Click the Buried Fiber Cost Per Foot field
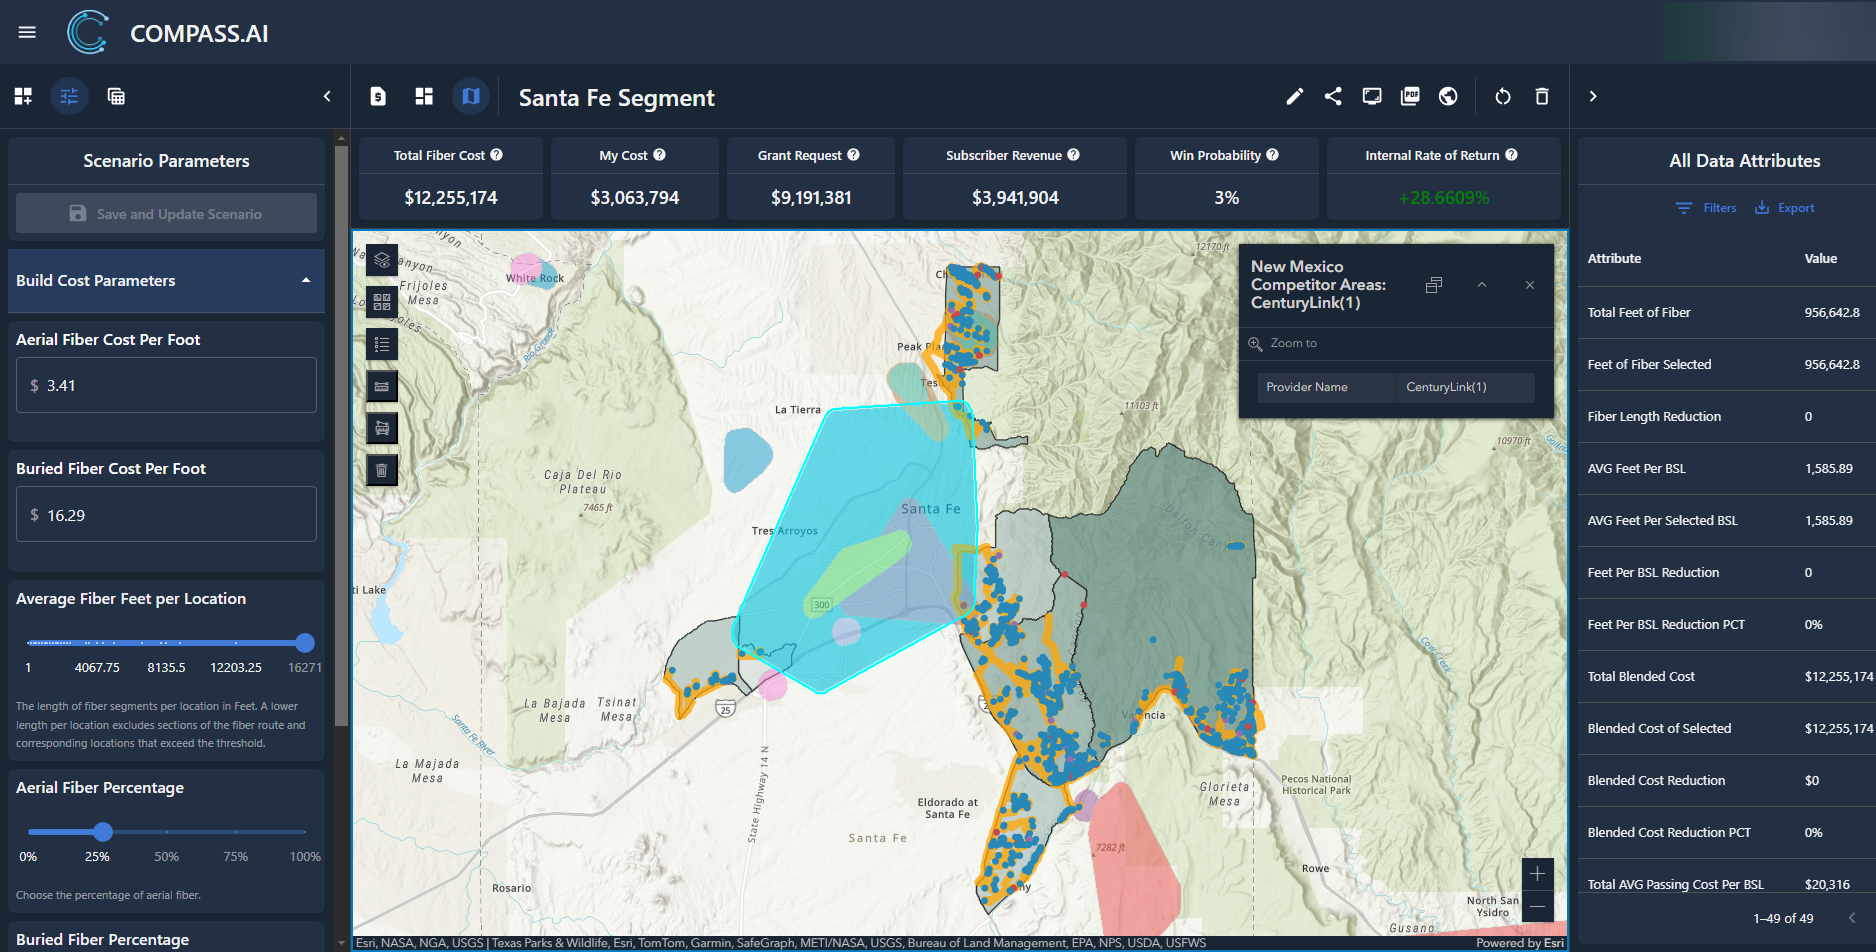The image size is (1876, 952). point(166,515)
